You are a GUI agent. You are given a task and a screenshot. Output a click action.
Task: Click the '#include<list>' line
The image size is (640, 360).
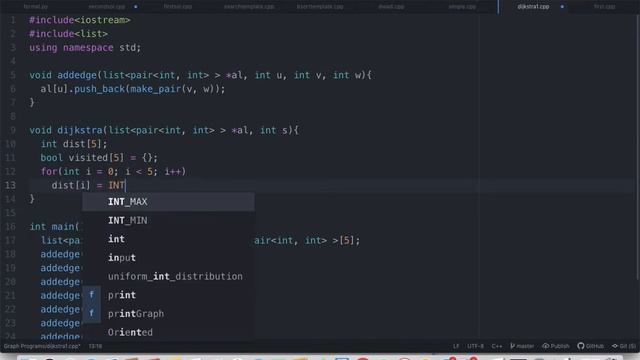68,34
